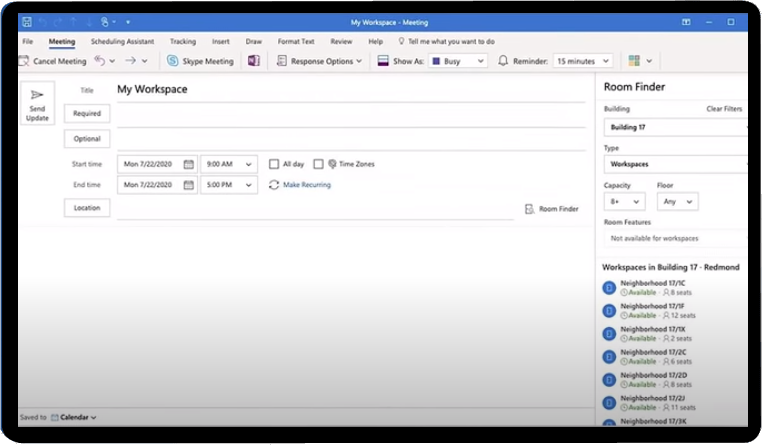Open the Reminder 15 minutes dropdown

click(x=583, y=61)
